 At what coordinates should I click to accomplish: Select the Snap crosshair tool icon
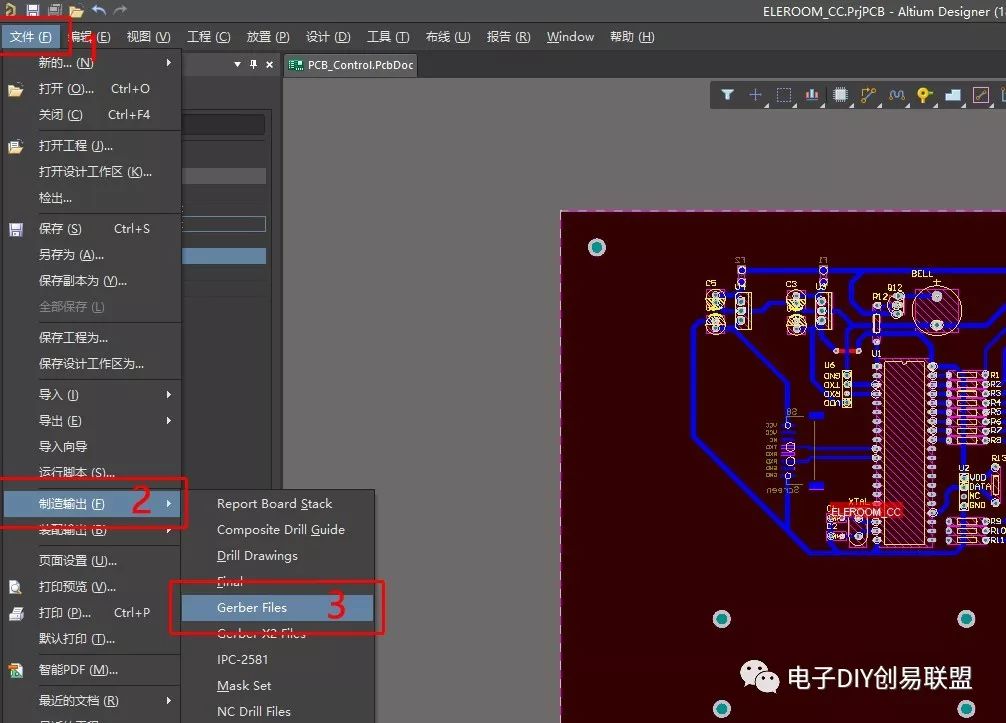click(755, 95)
